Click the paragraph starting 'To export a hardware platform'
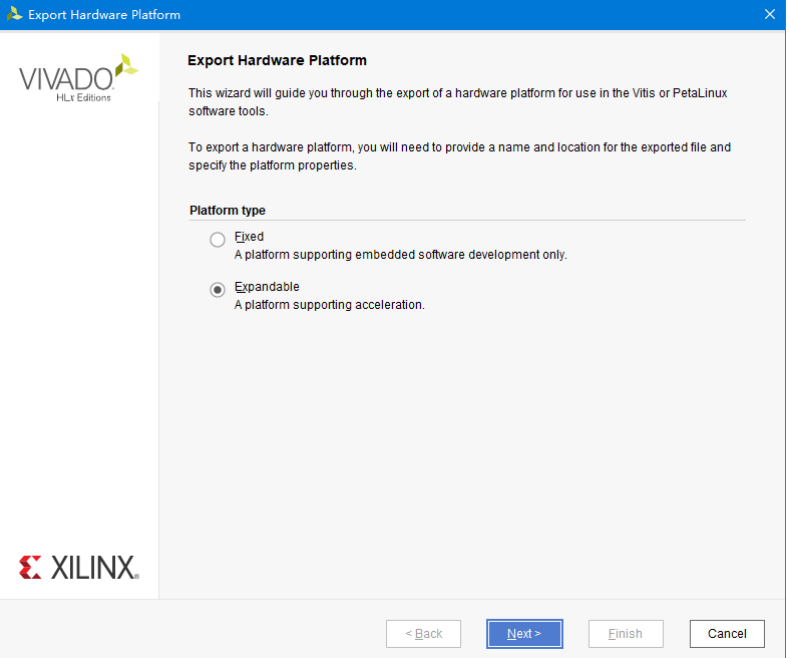The width and height of the screenshot is (789, 658). coord(459,156)
